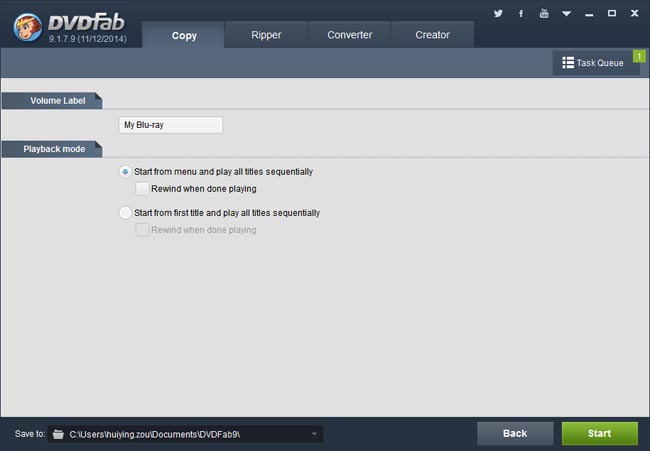Click the Task Queue list icon
Image resolution: width=650 pixels, height=451 pixels.
pyautogui.click(x=568, y=63)
